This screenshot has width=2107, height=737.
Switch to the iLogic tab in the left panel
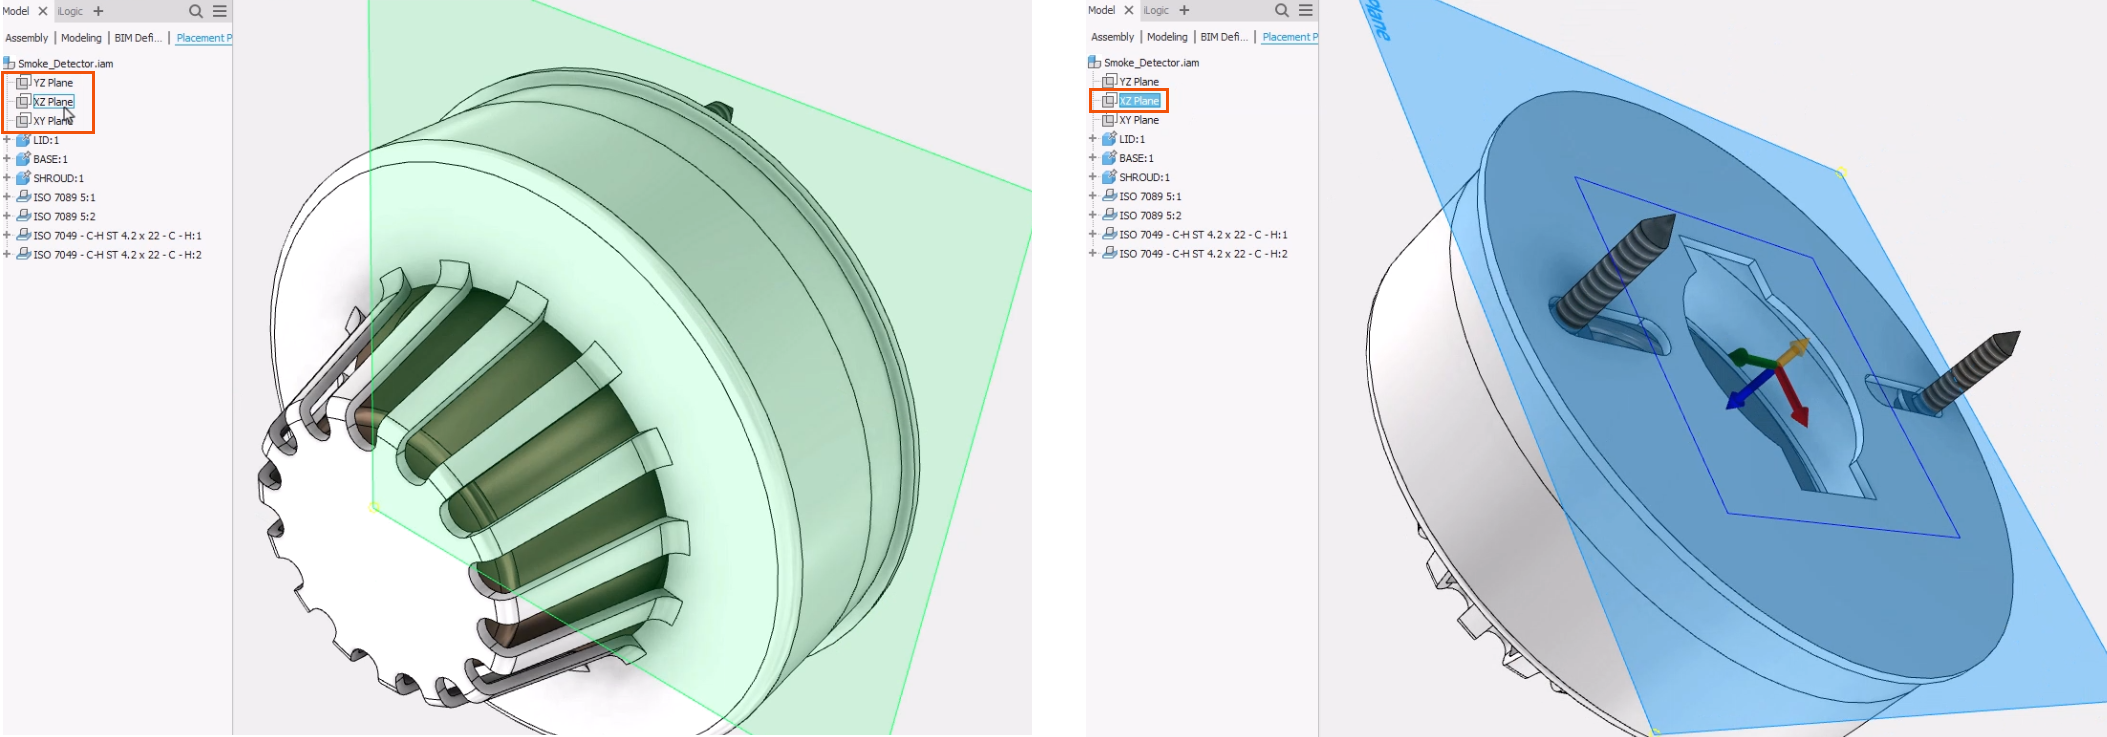[70, 11]
